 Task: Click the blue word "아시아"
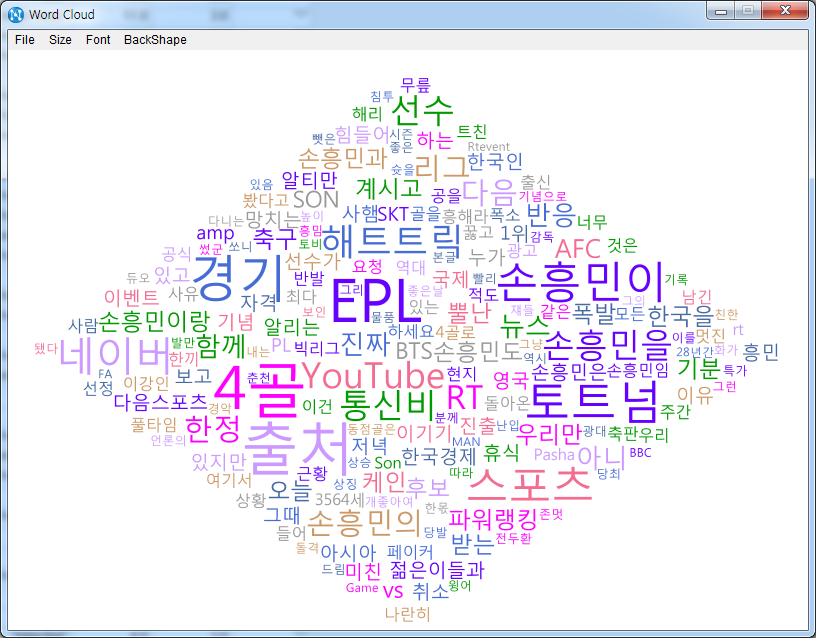pos(348,552)
